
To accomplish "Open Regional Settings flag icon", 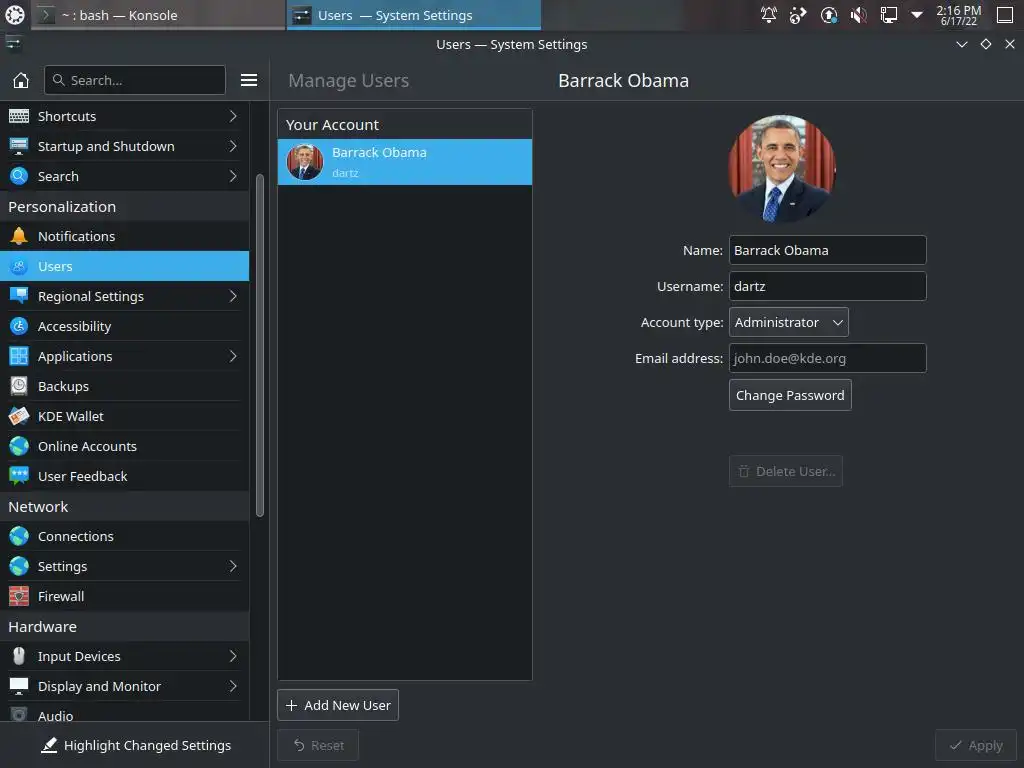I will (19, 296).
